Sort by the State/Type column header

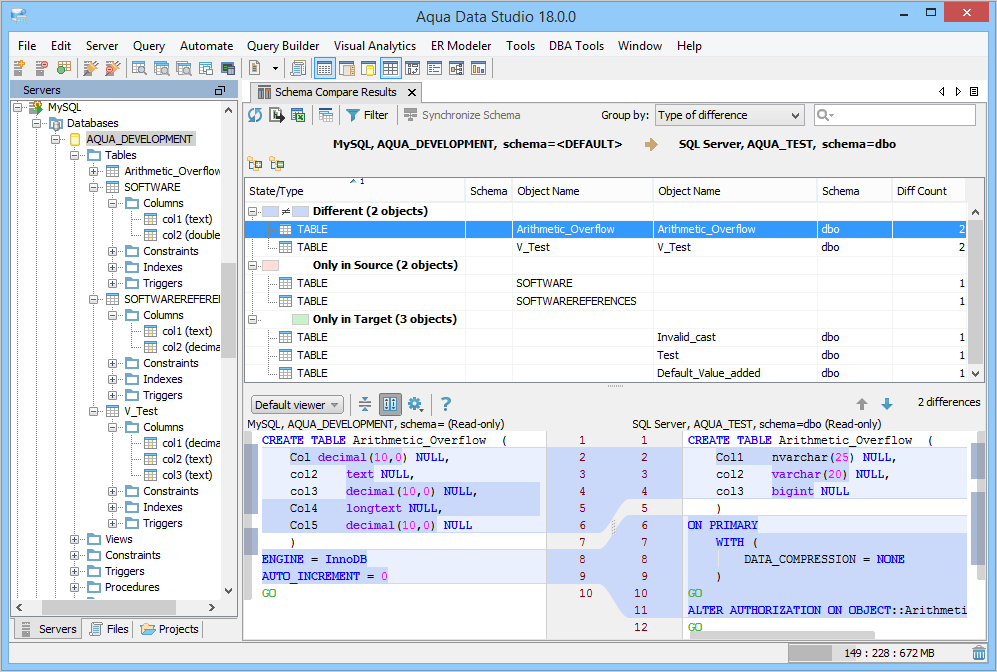tap(355, 191)
